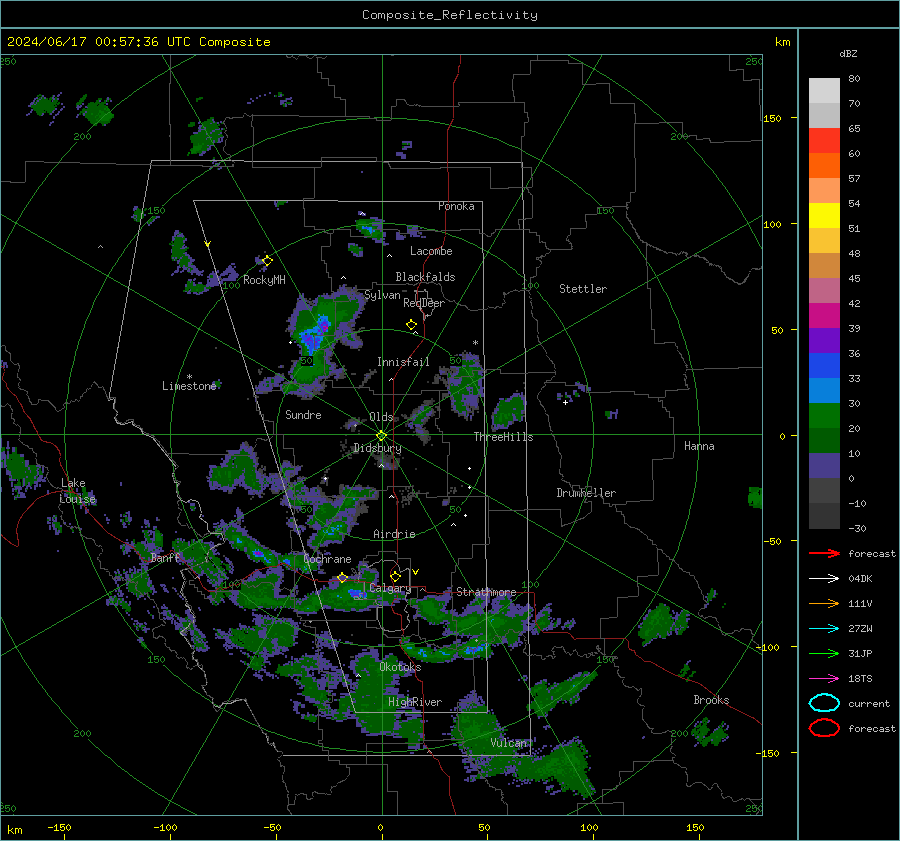The height and width of the screenshot is (841, 900).
Task: Click the Composite_Reflectivity title
Action: tap(450, 15)
